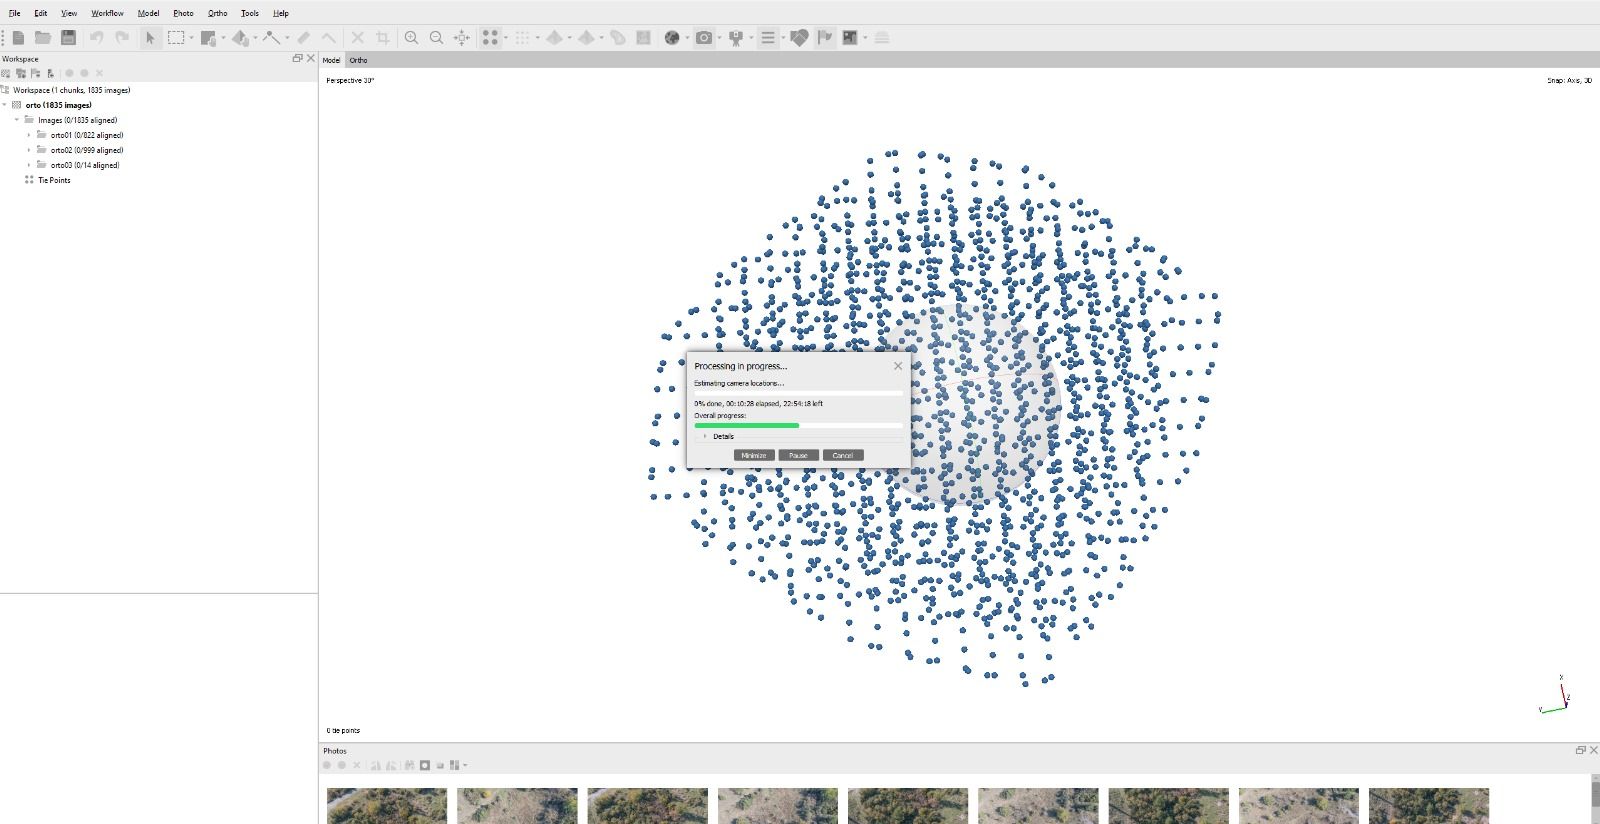Collapse the Images folder tree node
Screen dimensions: 1600x824
point(17,120)
